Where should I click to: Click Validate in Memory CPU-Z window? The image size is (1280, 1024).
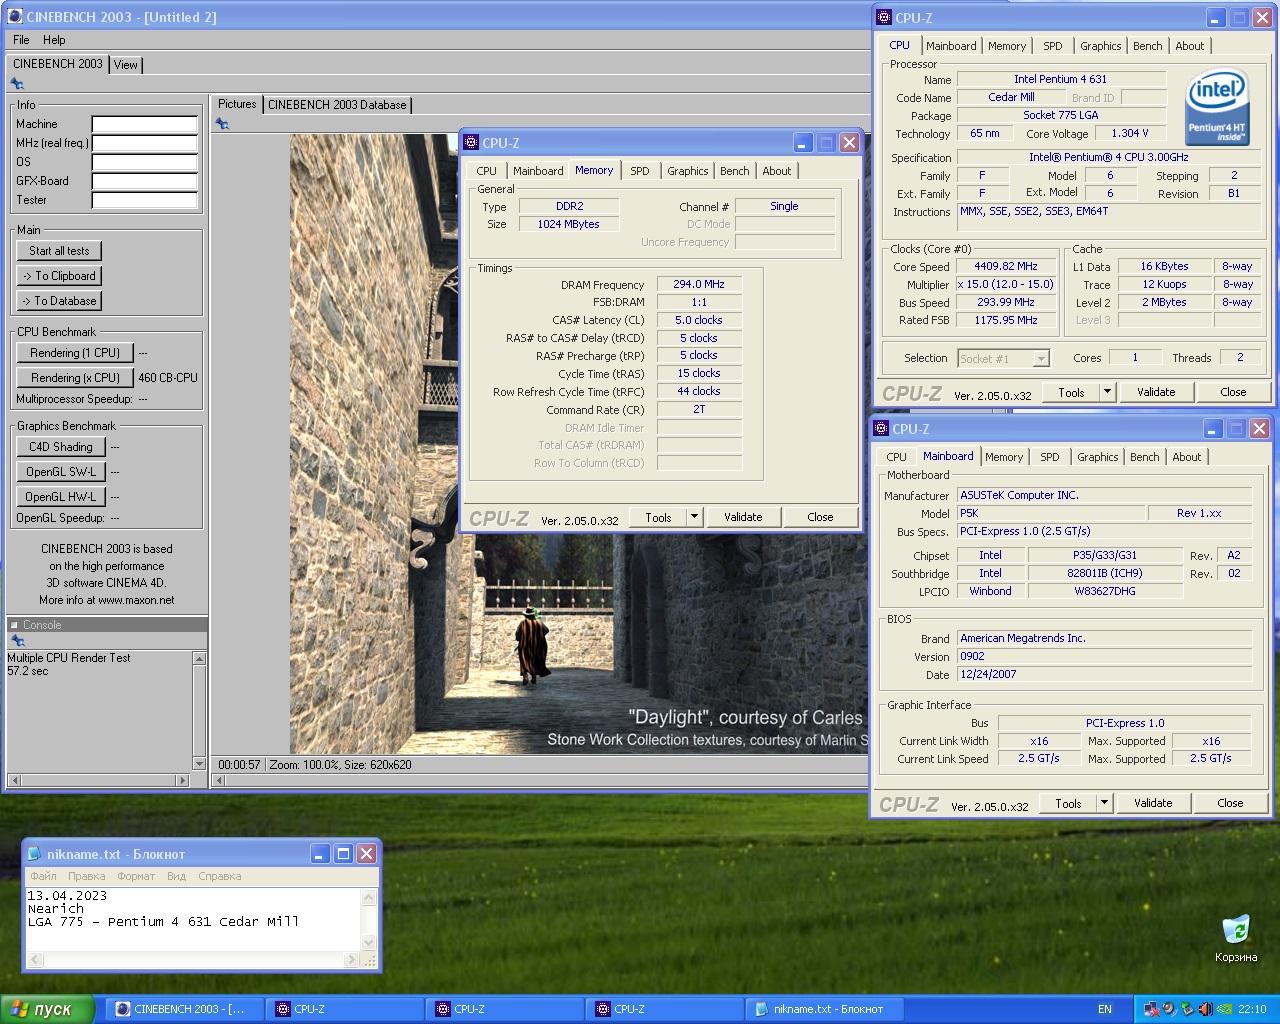[743, 517]
